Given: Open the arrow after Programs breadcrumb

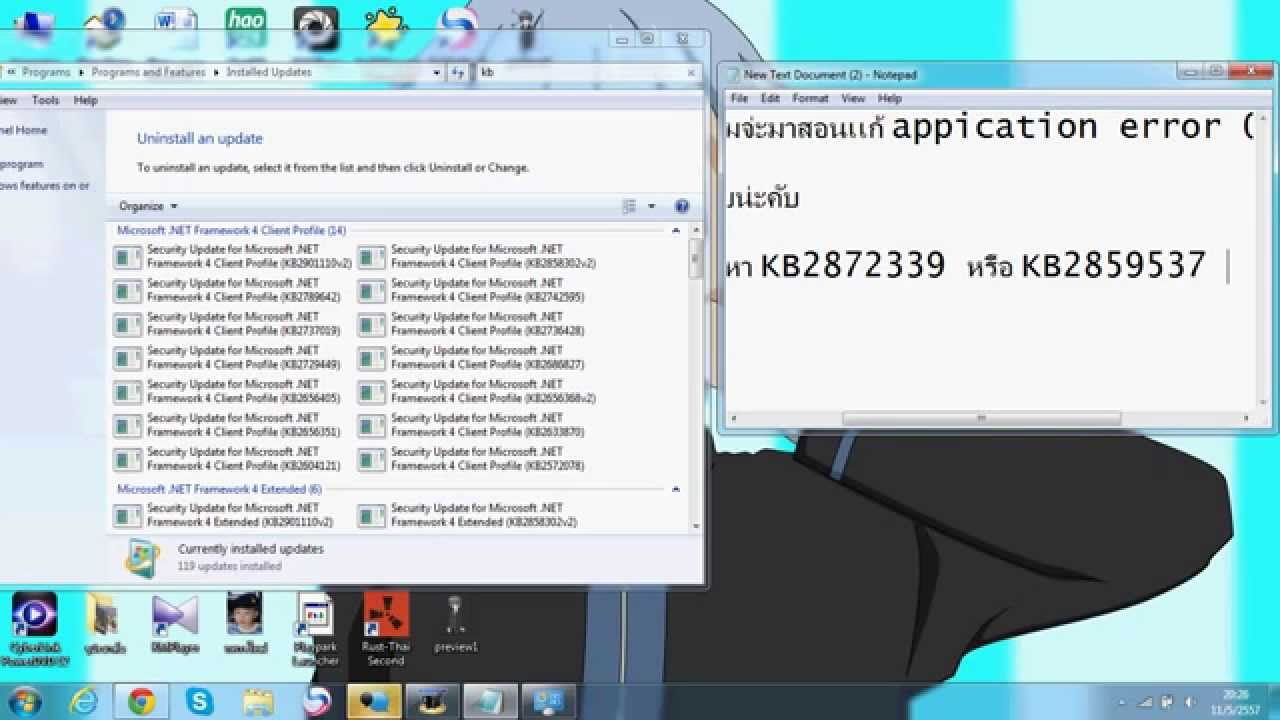Looking at the screenshot, I should [80, 72].
